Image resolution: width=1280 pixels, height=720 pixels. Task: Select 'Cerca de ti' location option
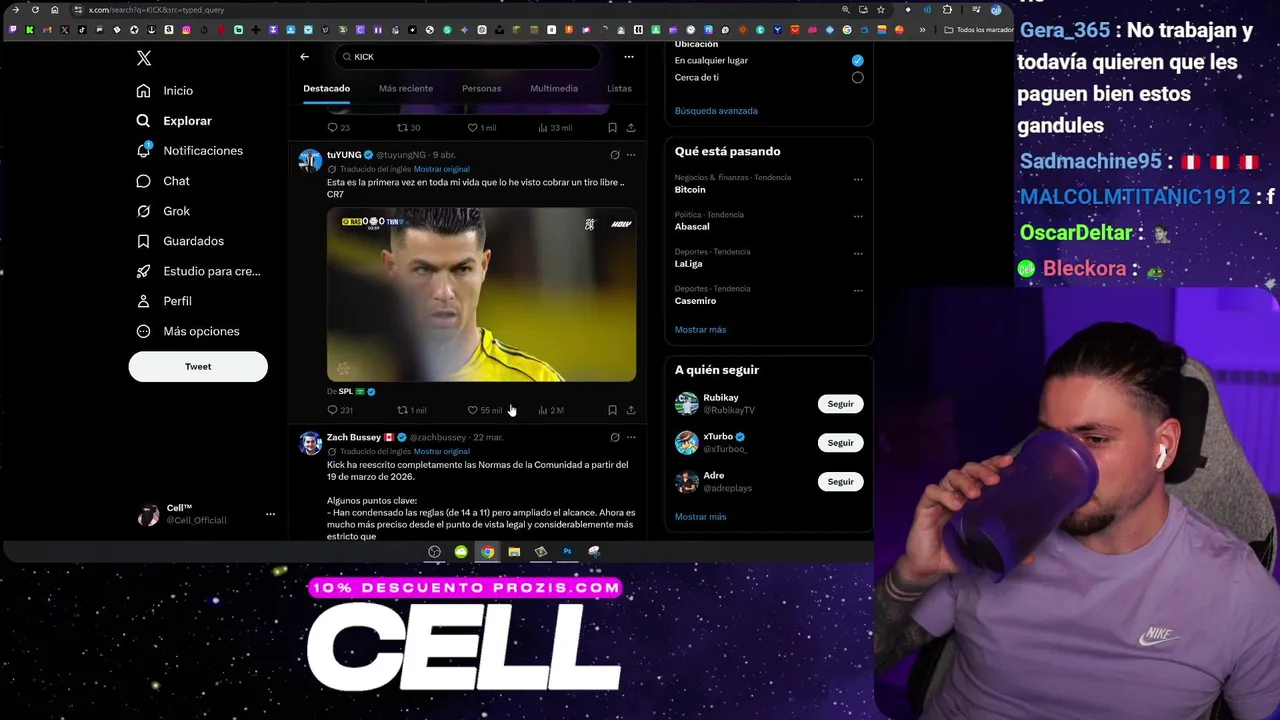[857, 78]
